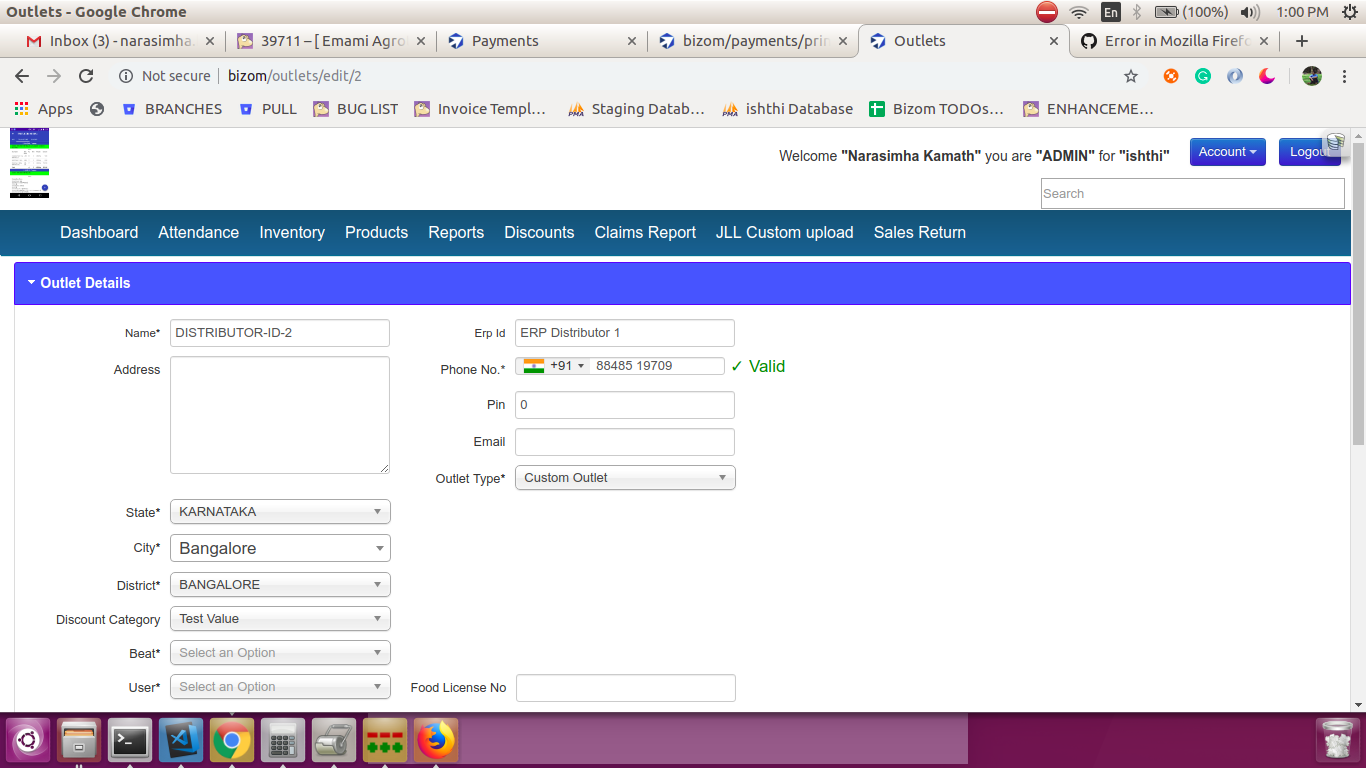Screen dimensions: 1366x768
Task: Click the Logout button
Action: pyautogui.click(x=1309, y=152)
